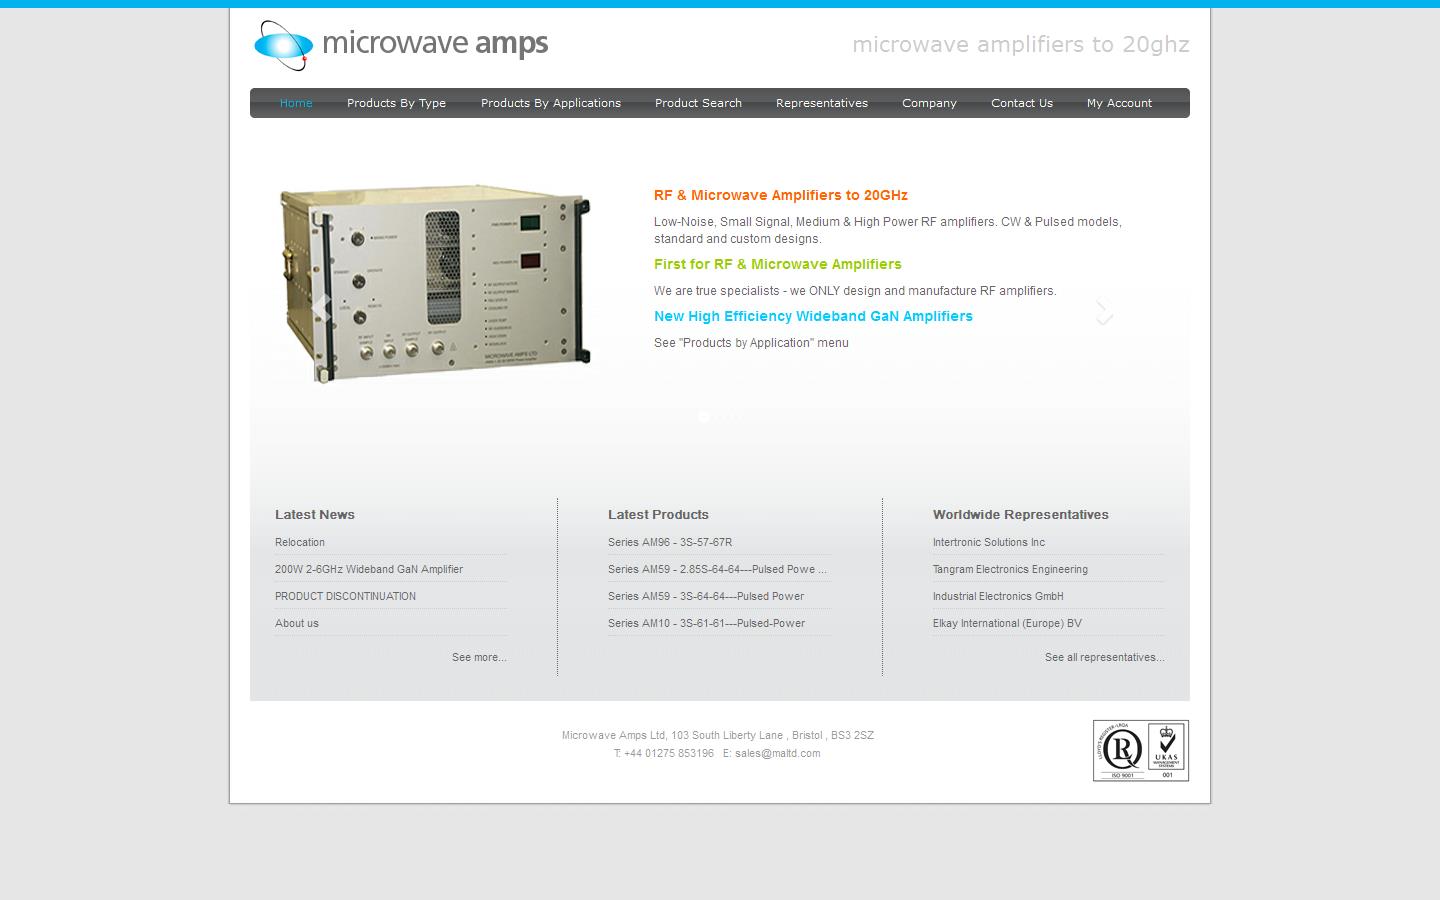
Task: Click See all representatives link
Action: coord(1104,657)
